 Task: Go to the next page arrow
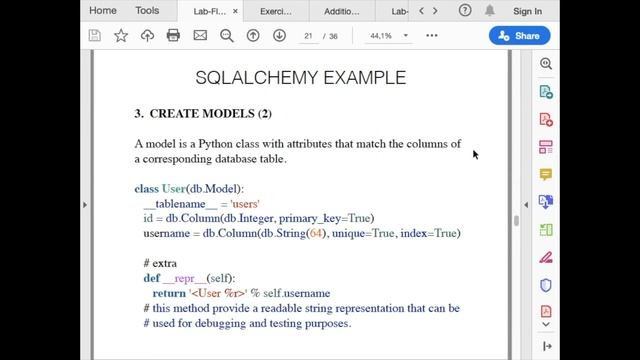point(280,36)
